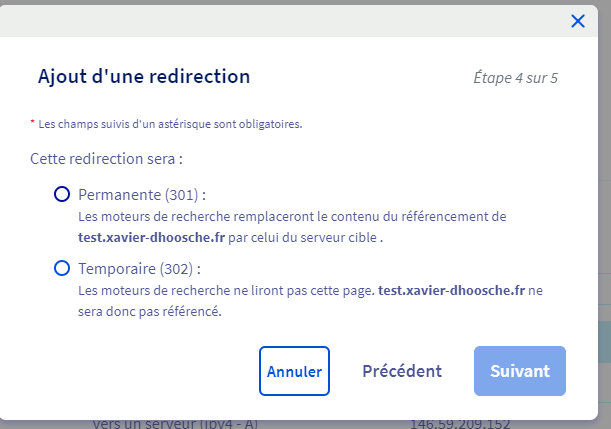Screen dimensions: 611x429
Task: Click the background "vers un serveur (ipv4 - A)" row
Action: pyautogui.click(x=175, y=424)
